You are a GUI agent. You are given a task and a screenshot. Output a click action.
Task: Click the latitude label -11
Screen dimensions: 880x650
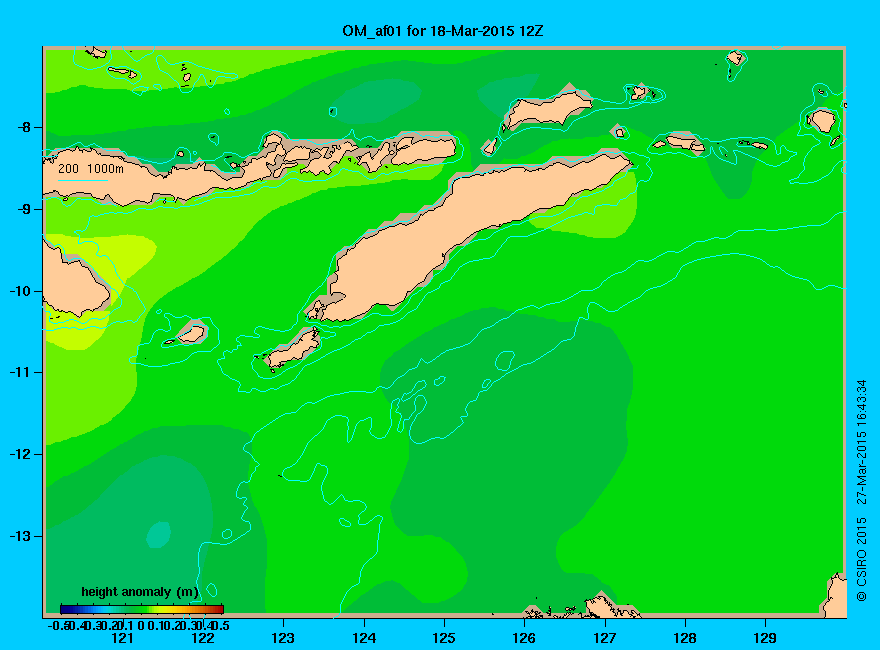coord(20,372)
